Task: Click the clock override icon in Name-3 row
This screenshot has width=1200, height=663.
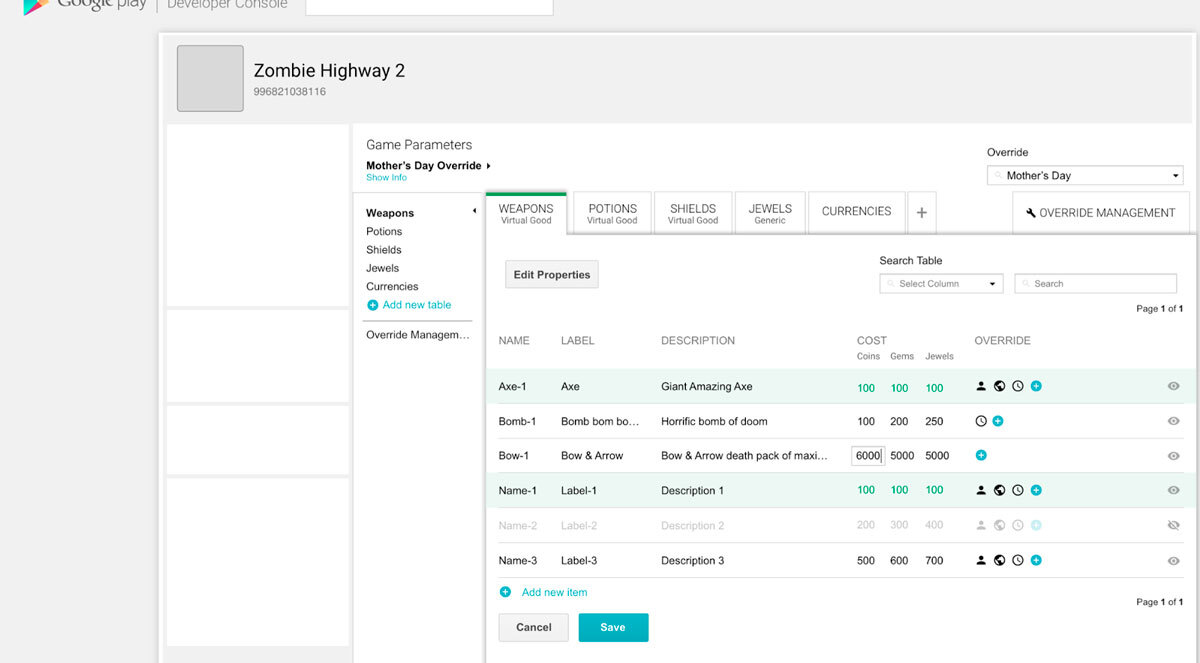Action: 1018,560
